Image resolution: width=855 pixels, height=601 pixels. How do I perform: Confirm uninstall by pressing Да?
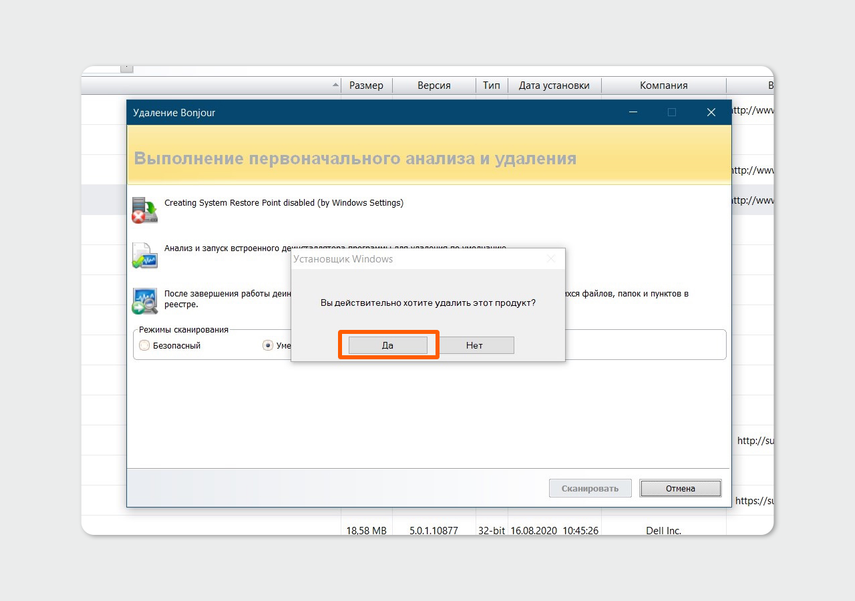point(388,345)
